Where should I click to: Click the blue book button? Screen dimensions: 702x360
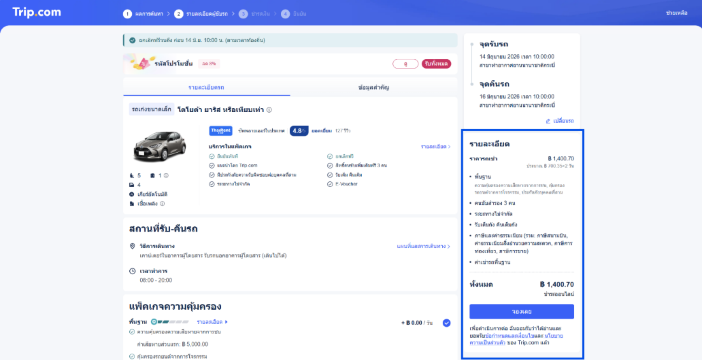click(522, 312)
